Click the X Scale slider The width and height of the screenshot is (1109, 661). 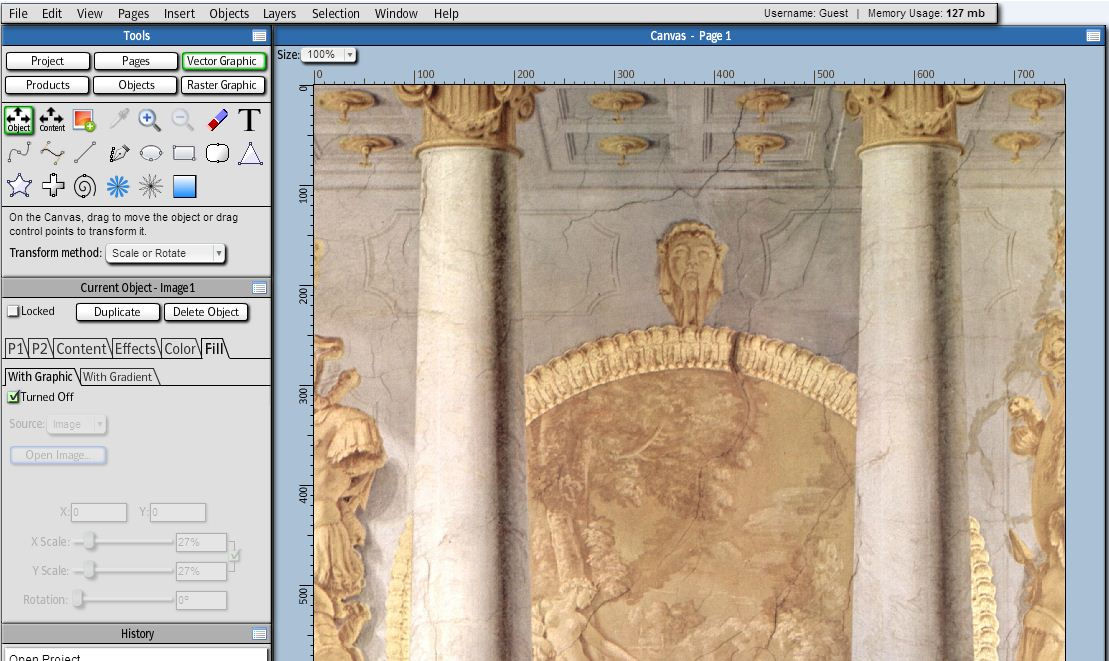[x=124, y=542]
